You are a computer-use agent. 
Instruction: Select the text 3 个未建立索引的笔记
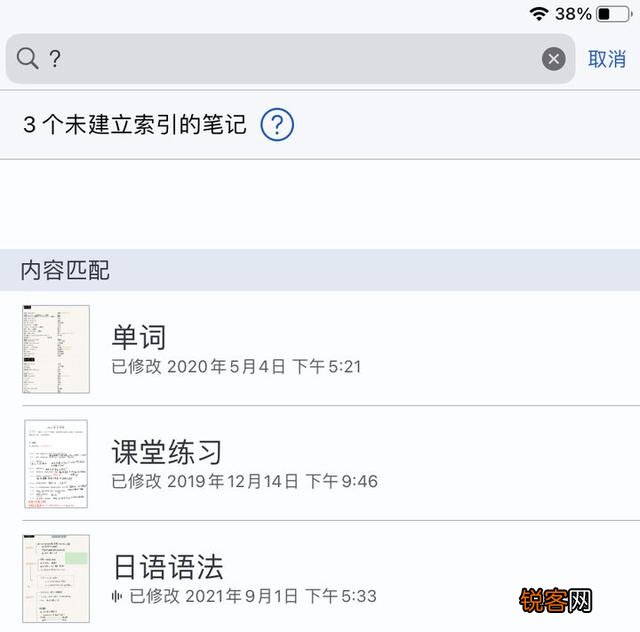[x=135, y=124]
